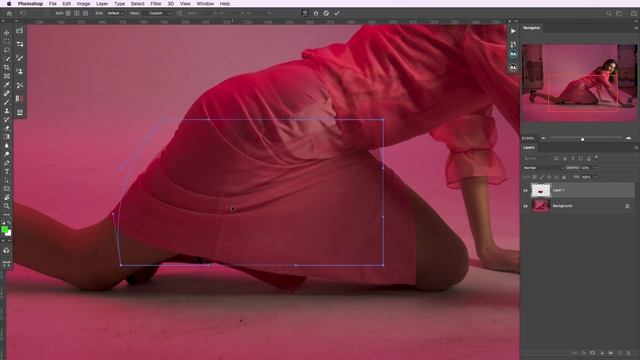640x360 pixels.
Task: Click the create new layer icon
Action: [620, 353]
